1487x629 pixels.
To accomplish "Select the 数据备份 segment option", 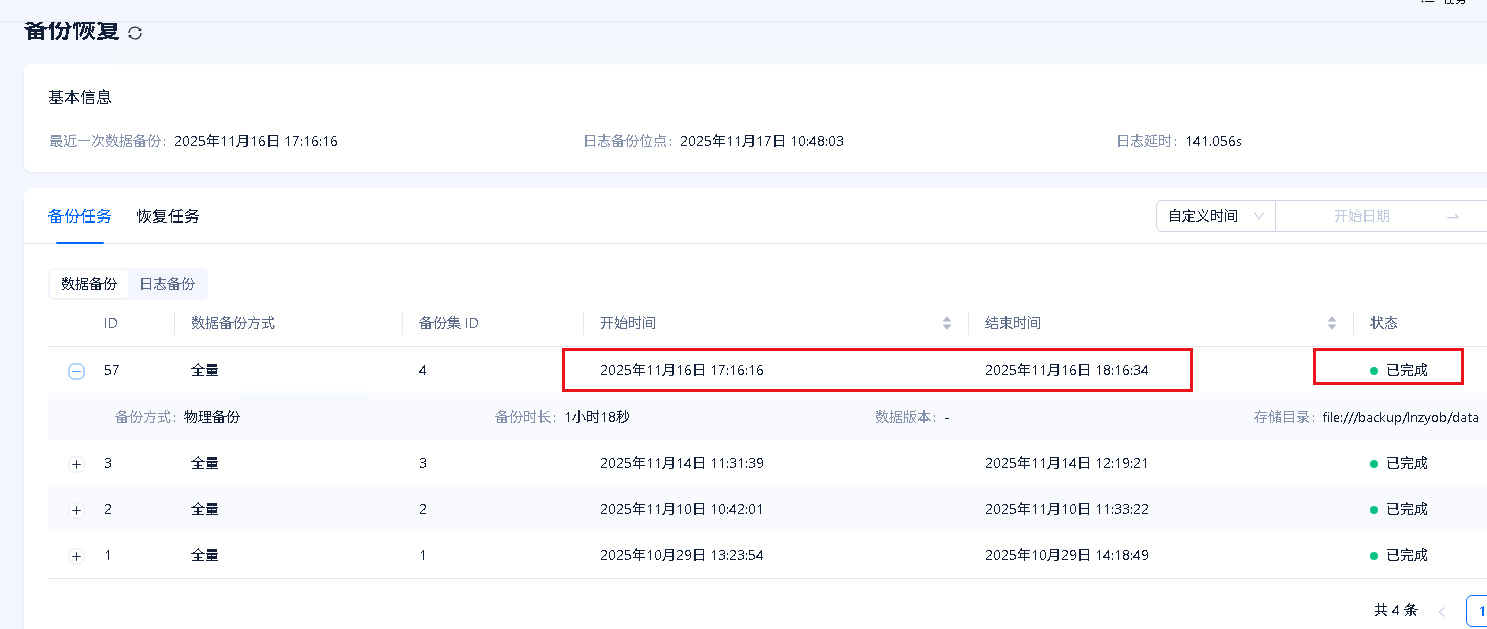I will coord(89,284).
